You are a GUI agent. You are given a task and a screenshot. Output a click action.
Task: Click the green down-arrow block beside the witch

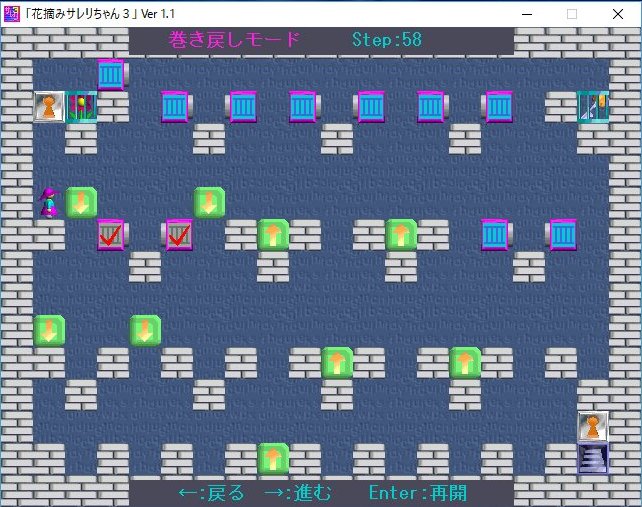(81, 202)
